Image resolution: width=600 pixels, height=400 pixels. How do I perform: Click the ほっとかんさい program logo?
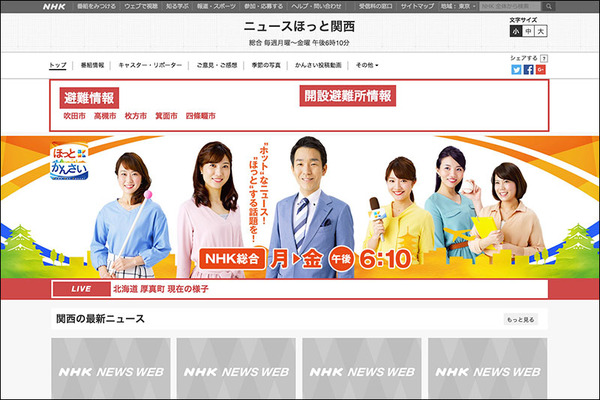tap(71, 162)
